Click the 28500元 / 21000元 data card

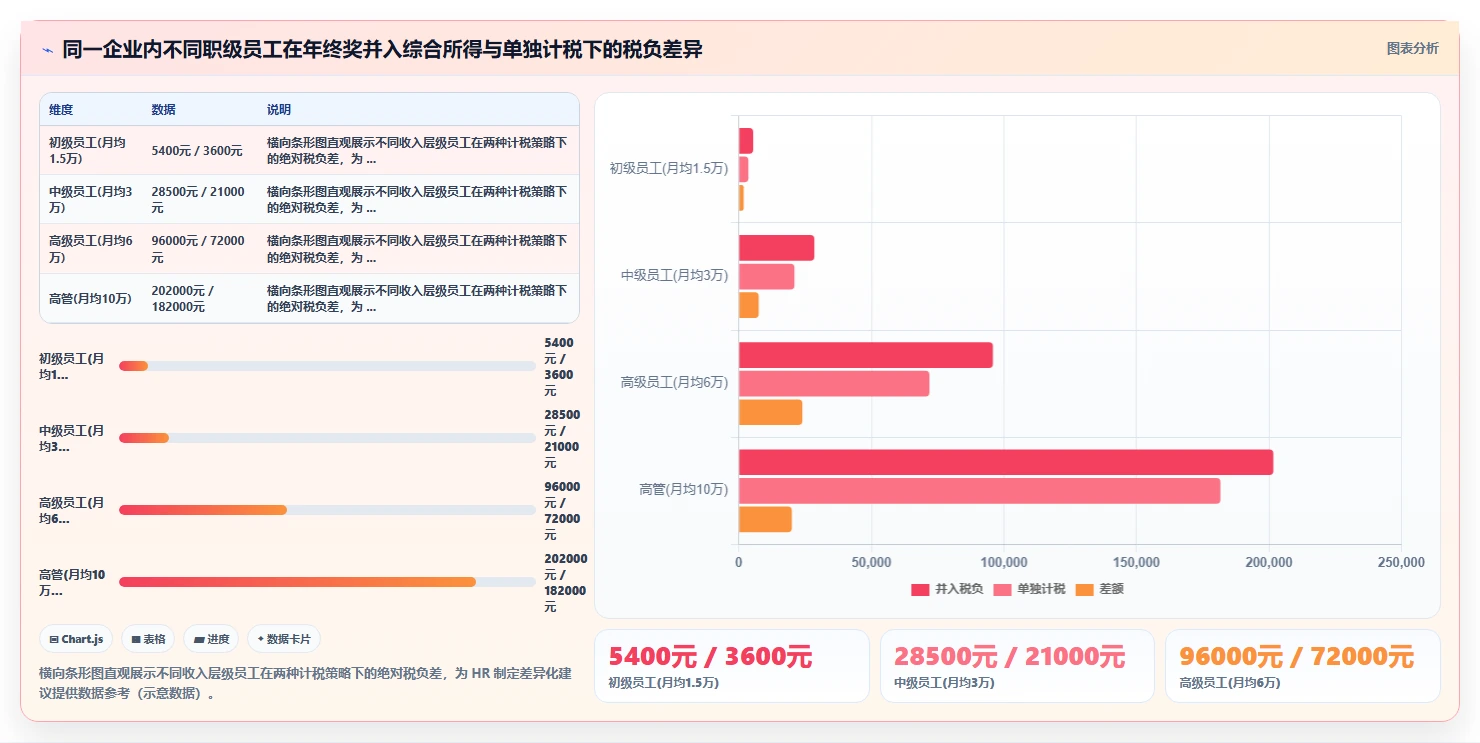(1017, 666)
